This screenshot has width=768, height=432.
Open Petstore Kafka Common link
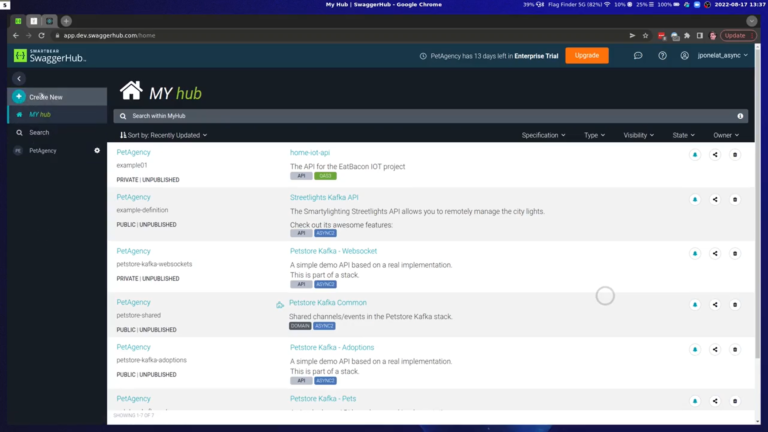327,303
